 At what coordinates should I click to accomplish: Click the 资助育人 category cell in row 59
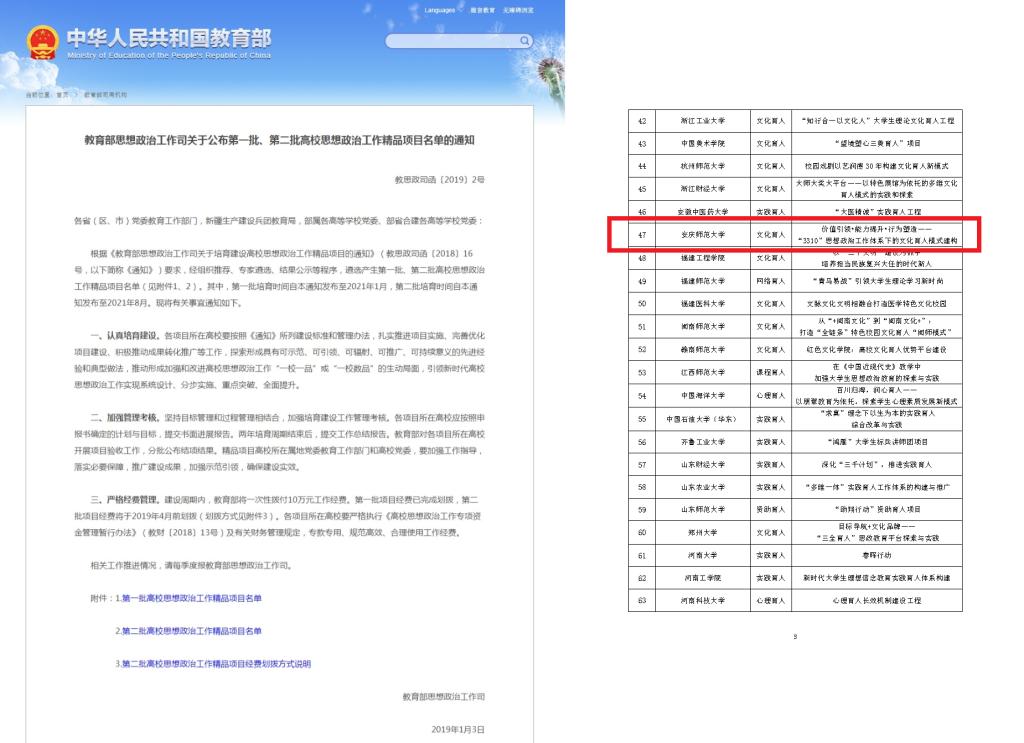(x=771, y=509)
